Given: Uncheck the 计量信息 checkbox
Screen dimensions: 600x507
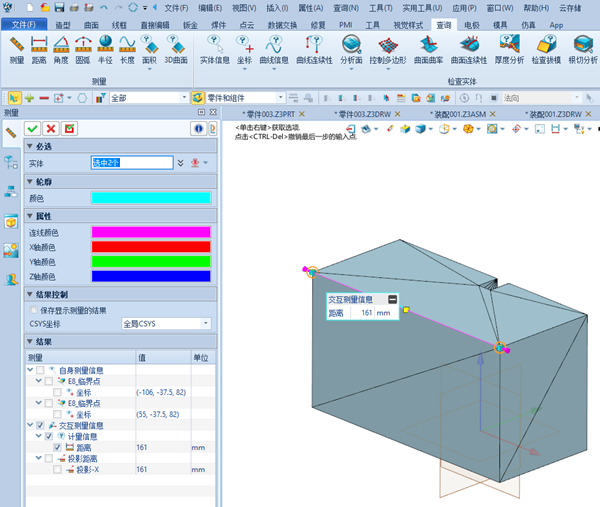Looking at the screenshot, I should (49, 436).
